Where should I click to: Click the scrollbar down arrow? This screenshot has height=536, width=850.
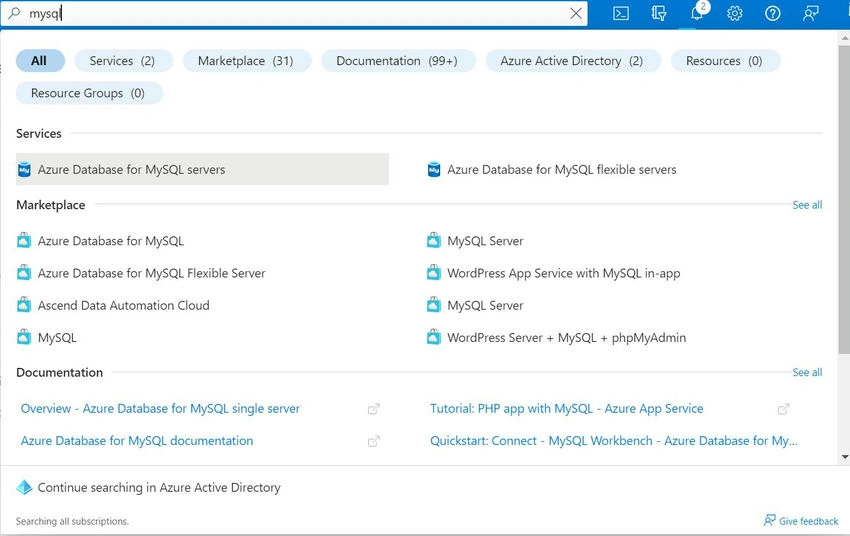[x=845, y=457]
